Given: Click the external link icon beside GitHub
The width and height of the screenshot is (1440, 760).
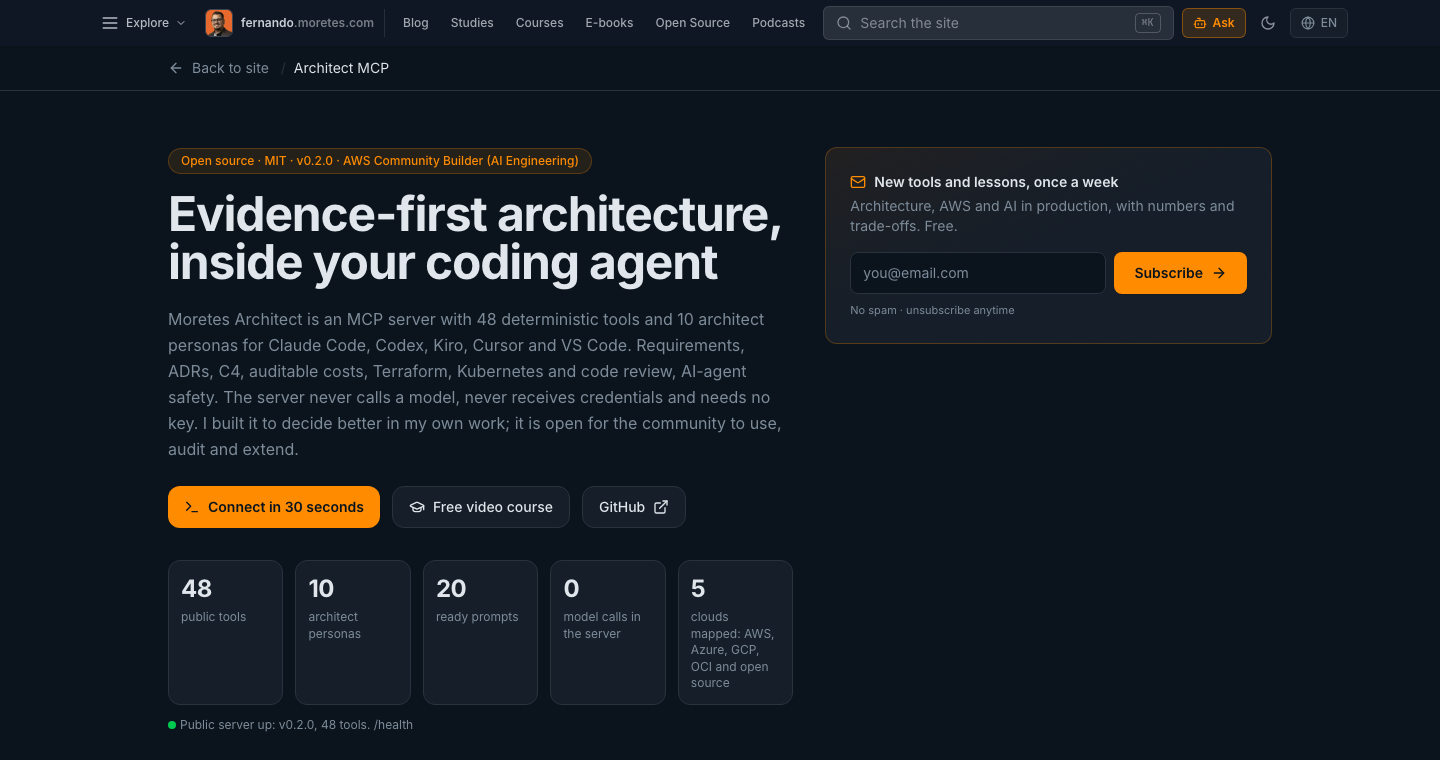Looking at the screenshot, I should pos(661,507).
